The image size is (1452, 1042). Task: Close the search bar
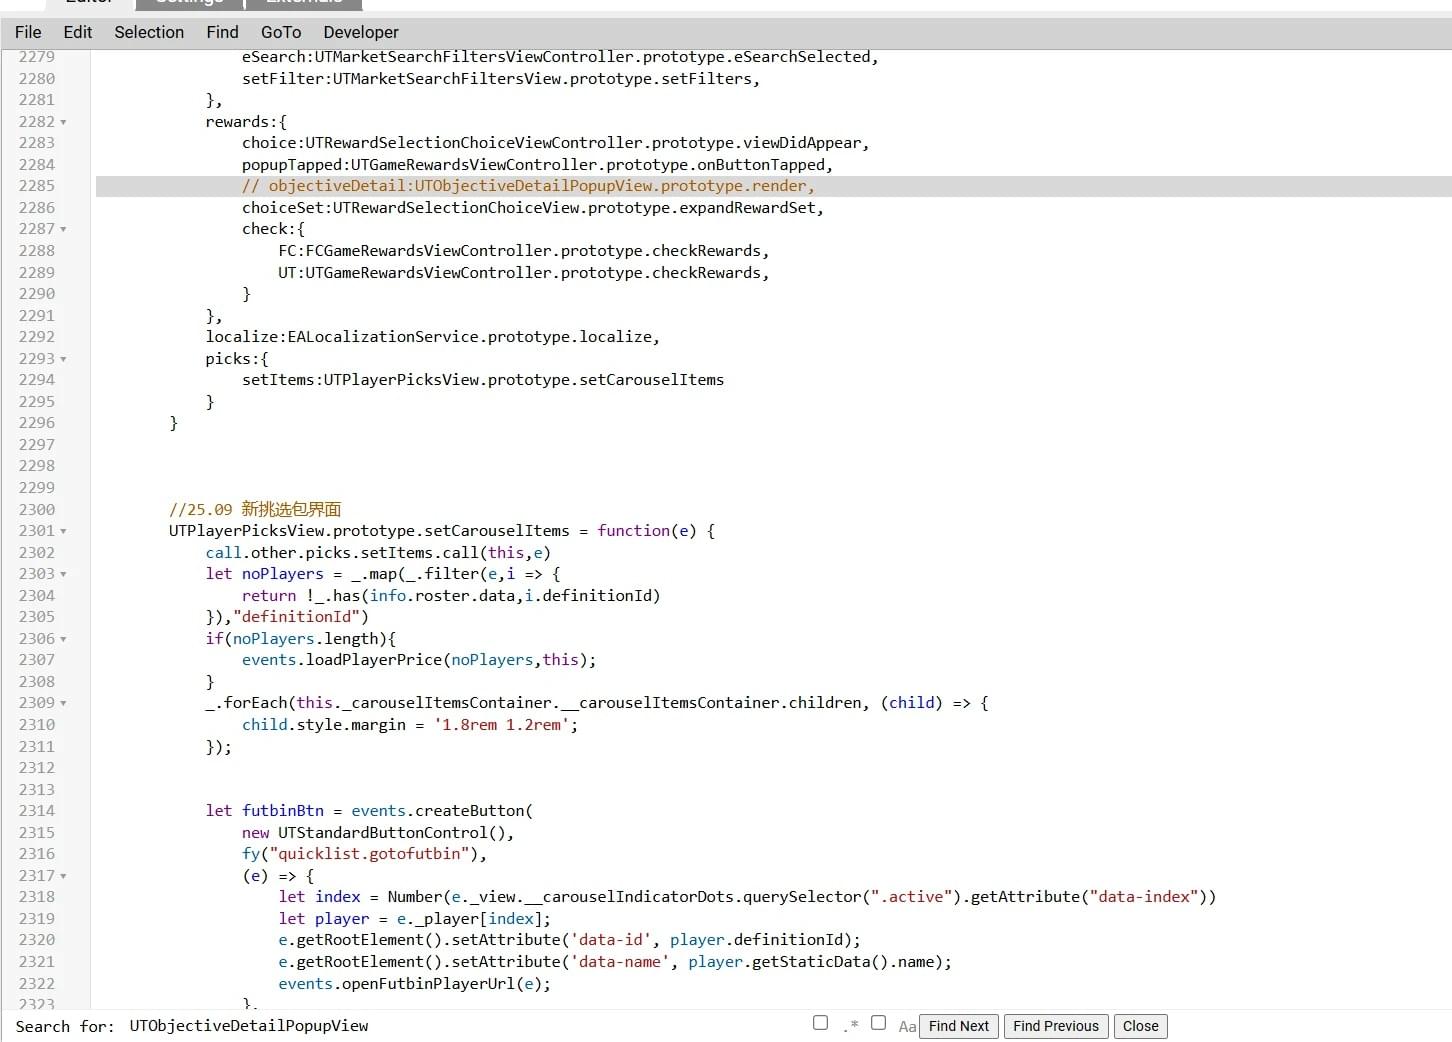click(x=1140, y=1026)
